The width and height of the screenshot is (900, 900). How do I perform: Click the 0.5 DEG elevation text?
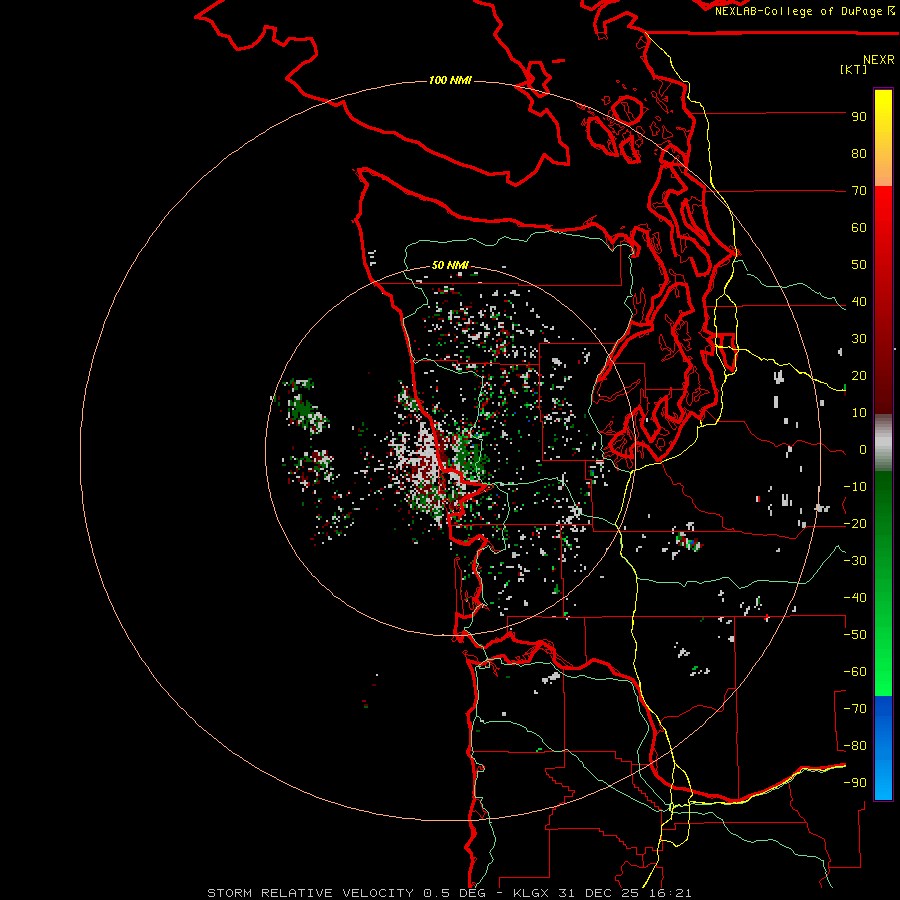coord(455,893)
